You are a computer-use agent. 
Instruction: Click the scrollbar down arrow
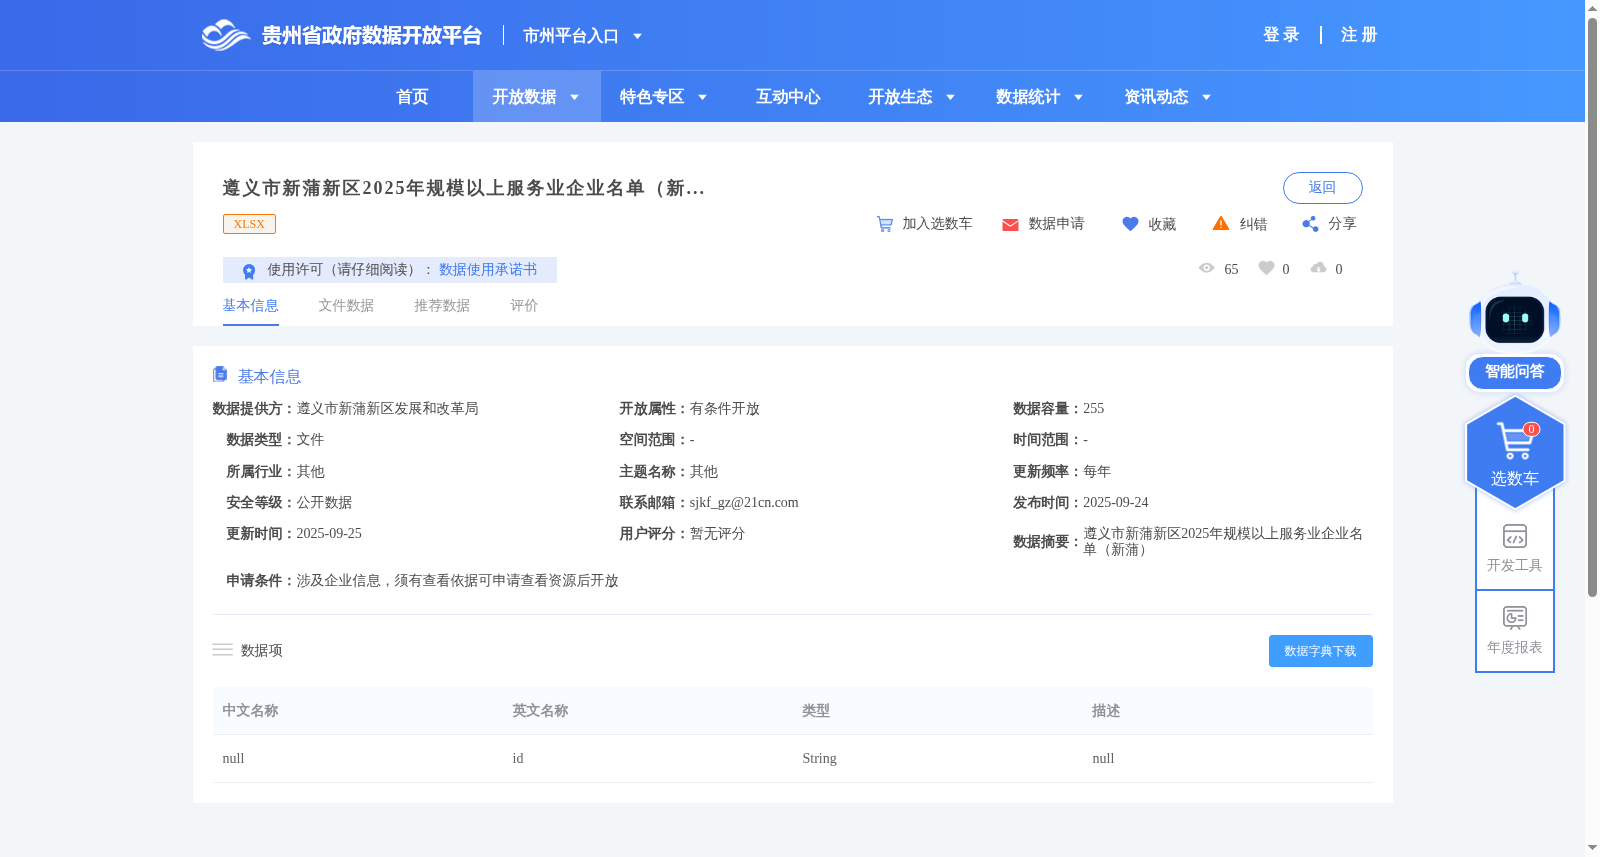[x=1592, y=848]
